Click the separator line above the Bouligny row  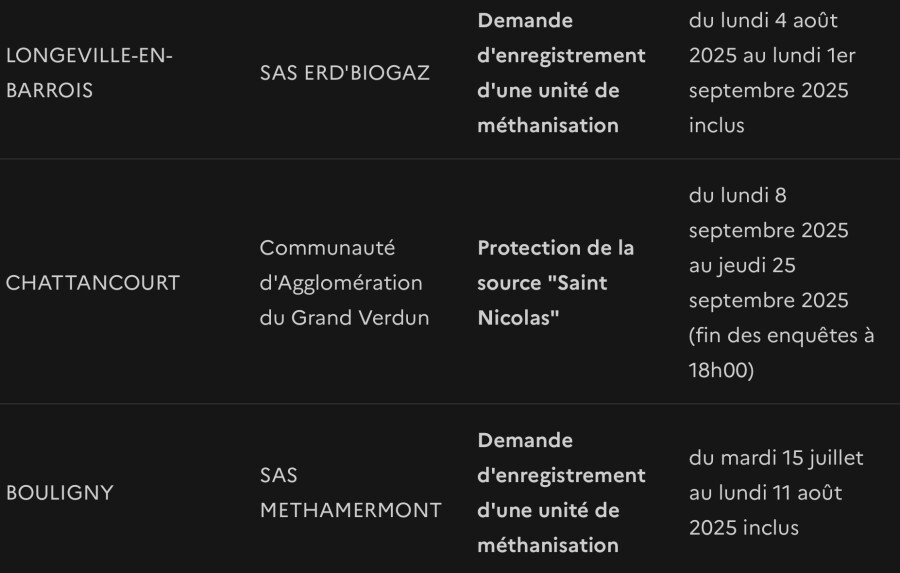coord(450,404)
